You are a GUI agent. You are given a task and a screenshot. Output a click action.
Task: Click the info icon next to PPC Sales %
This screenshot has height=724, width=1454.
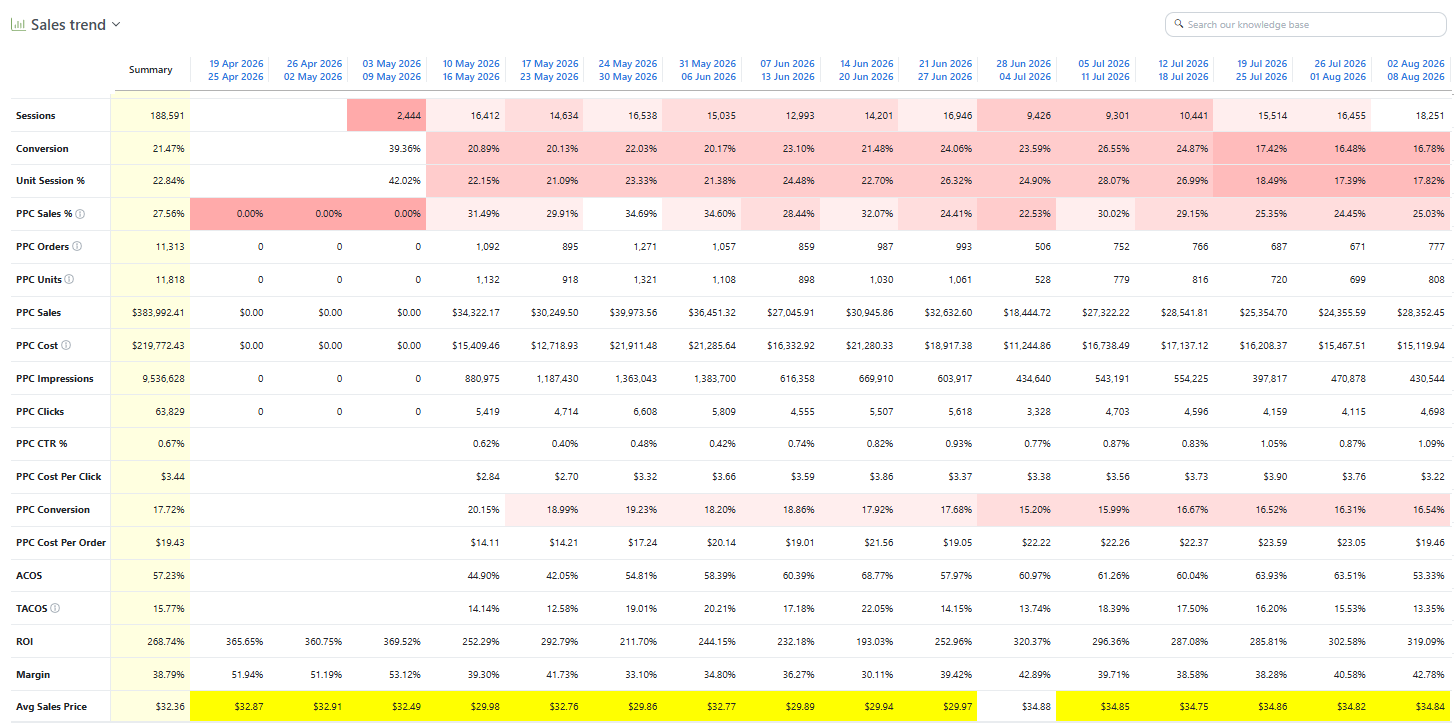click(80, 214)
